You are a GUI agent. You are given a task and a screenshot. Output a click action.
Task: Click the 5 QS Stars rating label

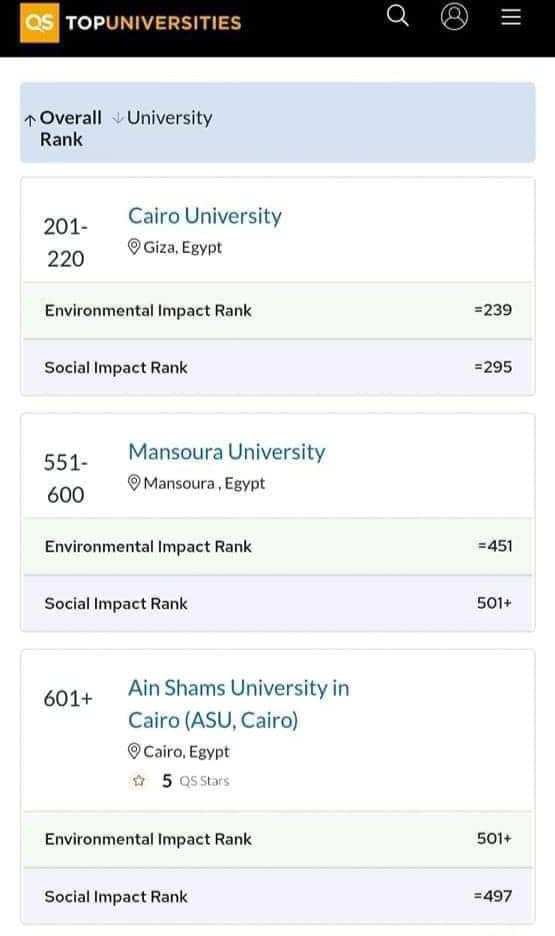196,781
